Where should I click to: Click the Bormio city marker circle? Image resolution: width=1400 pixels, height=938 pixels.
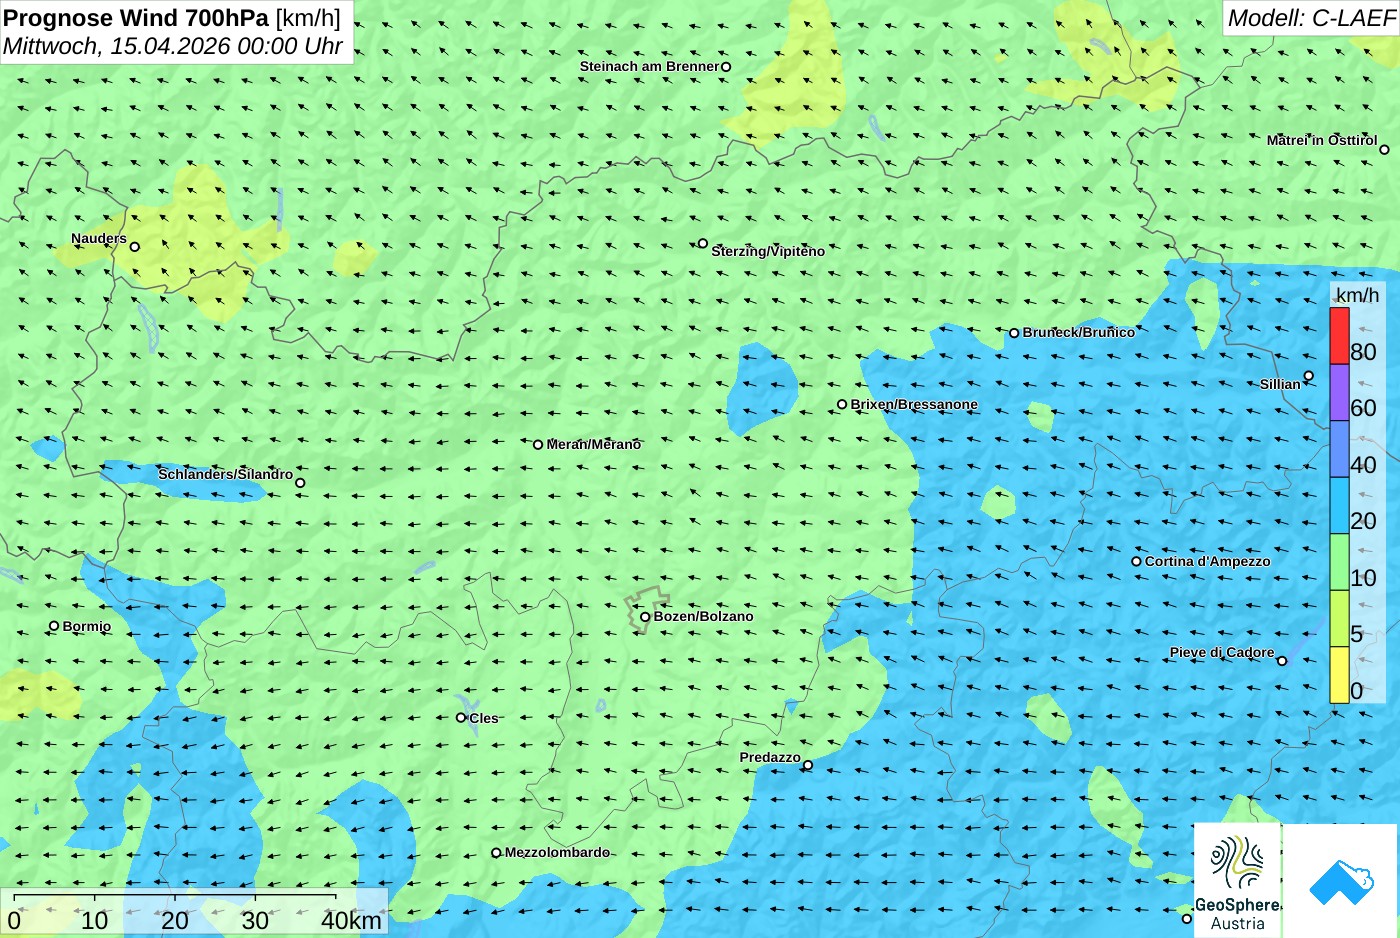point(54,626)
